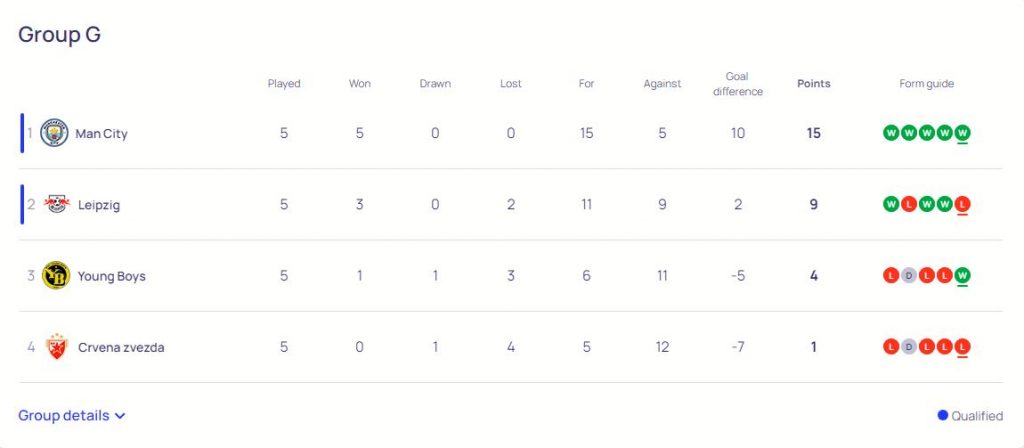This screenshot has height=448, width=1024.
Task: Click Young Boys' latest win form badge
Action: (962, 276)
